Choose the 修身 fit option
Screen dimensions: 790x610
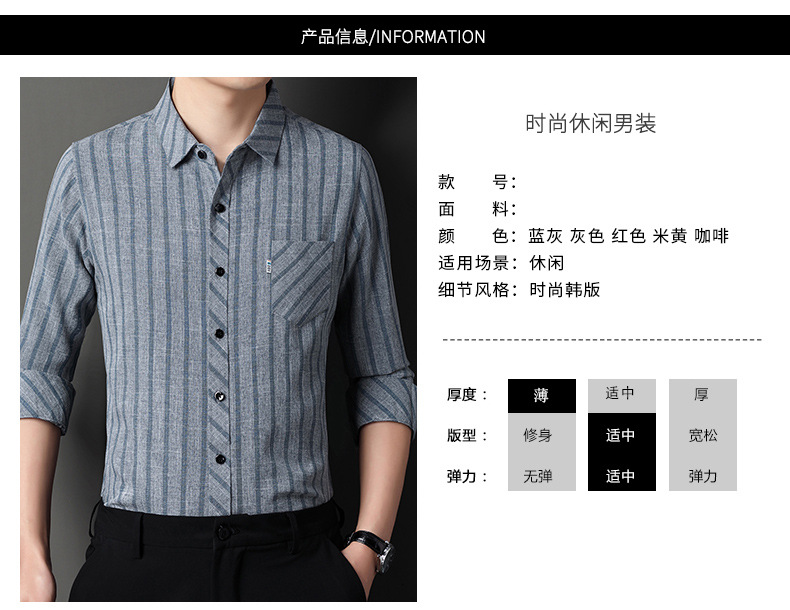pyautogui.click(x=542, y=435)
